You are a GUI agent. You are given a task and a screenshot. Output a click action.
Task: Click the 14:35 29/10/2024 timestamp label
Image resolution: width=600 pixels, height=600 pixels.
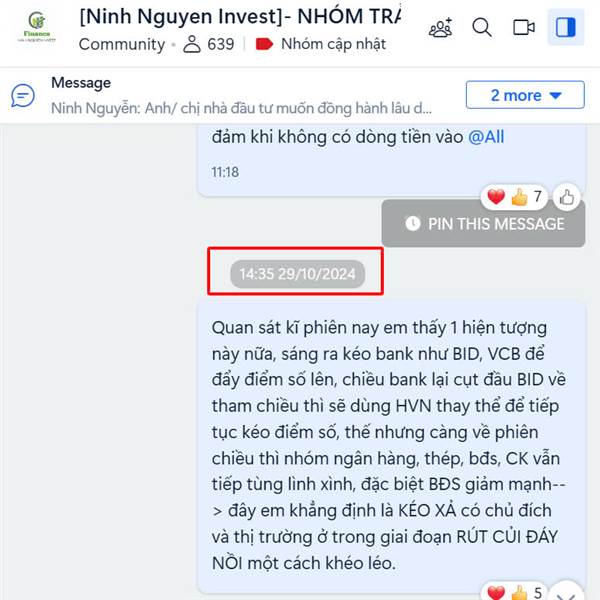(297, 274)
